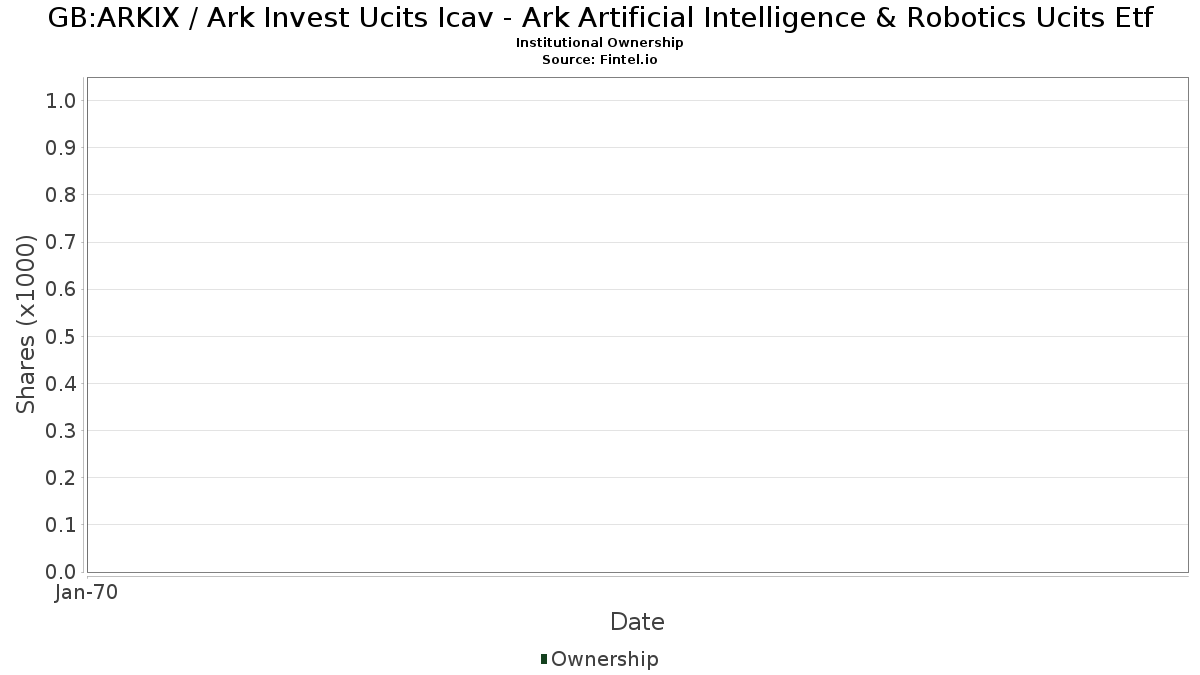Image resolution: width=1200 pixels, height=675 pixels.
Task: Click the ARKIX chart main title
Action: tap(600, 18)
